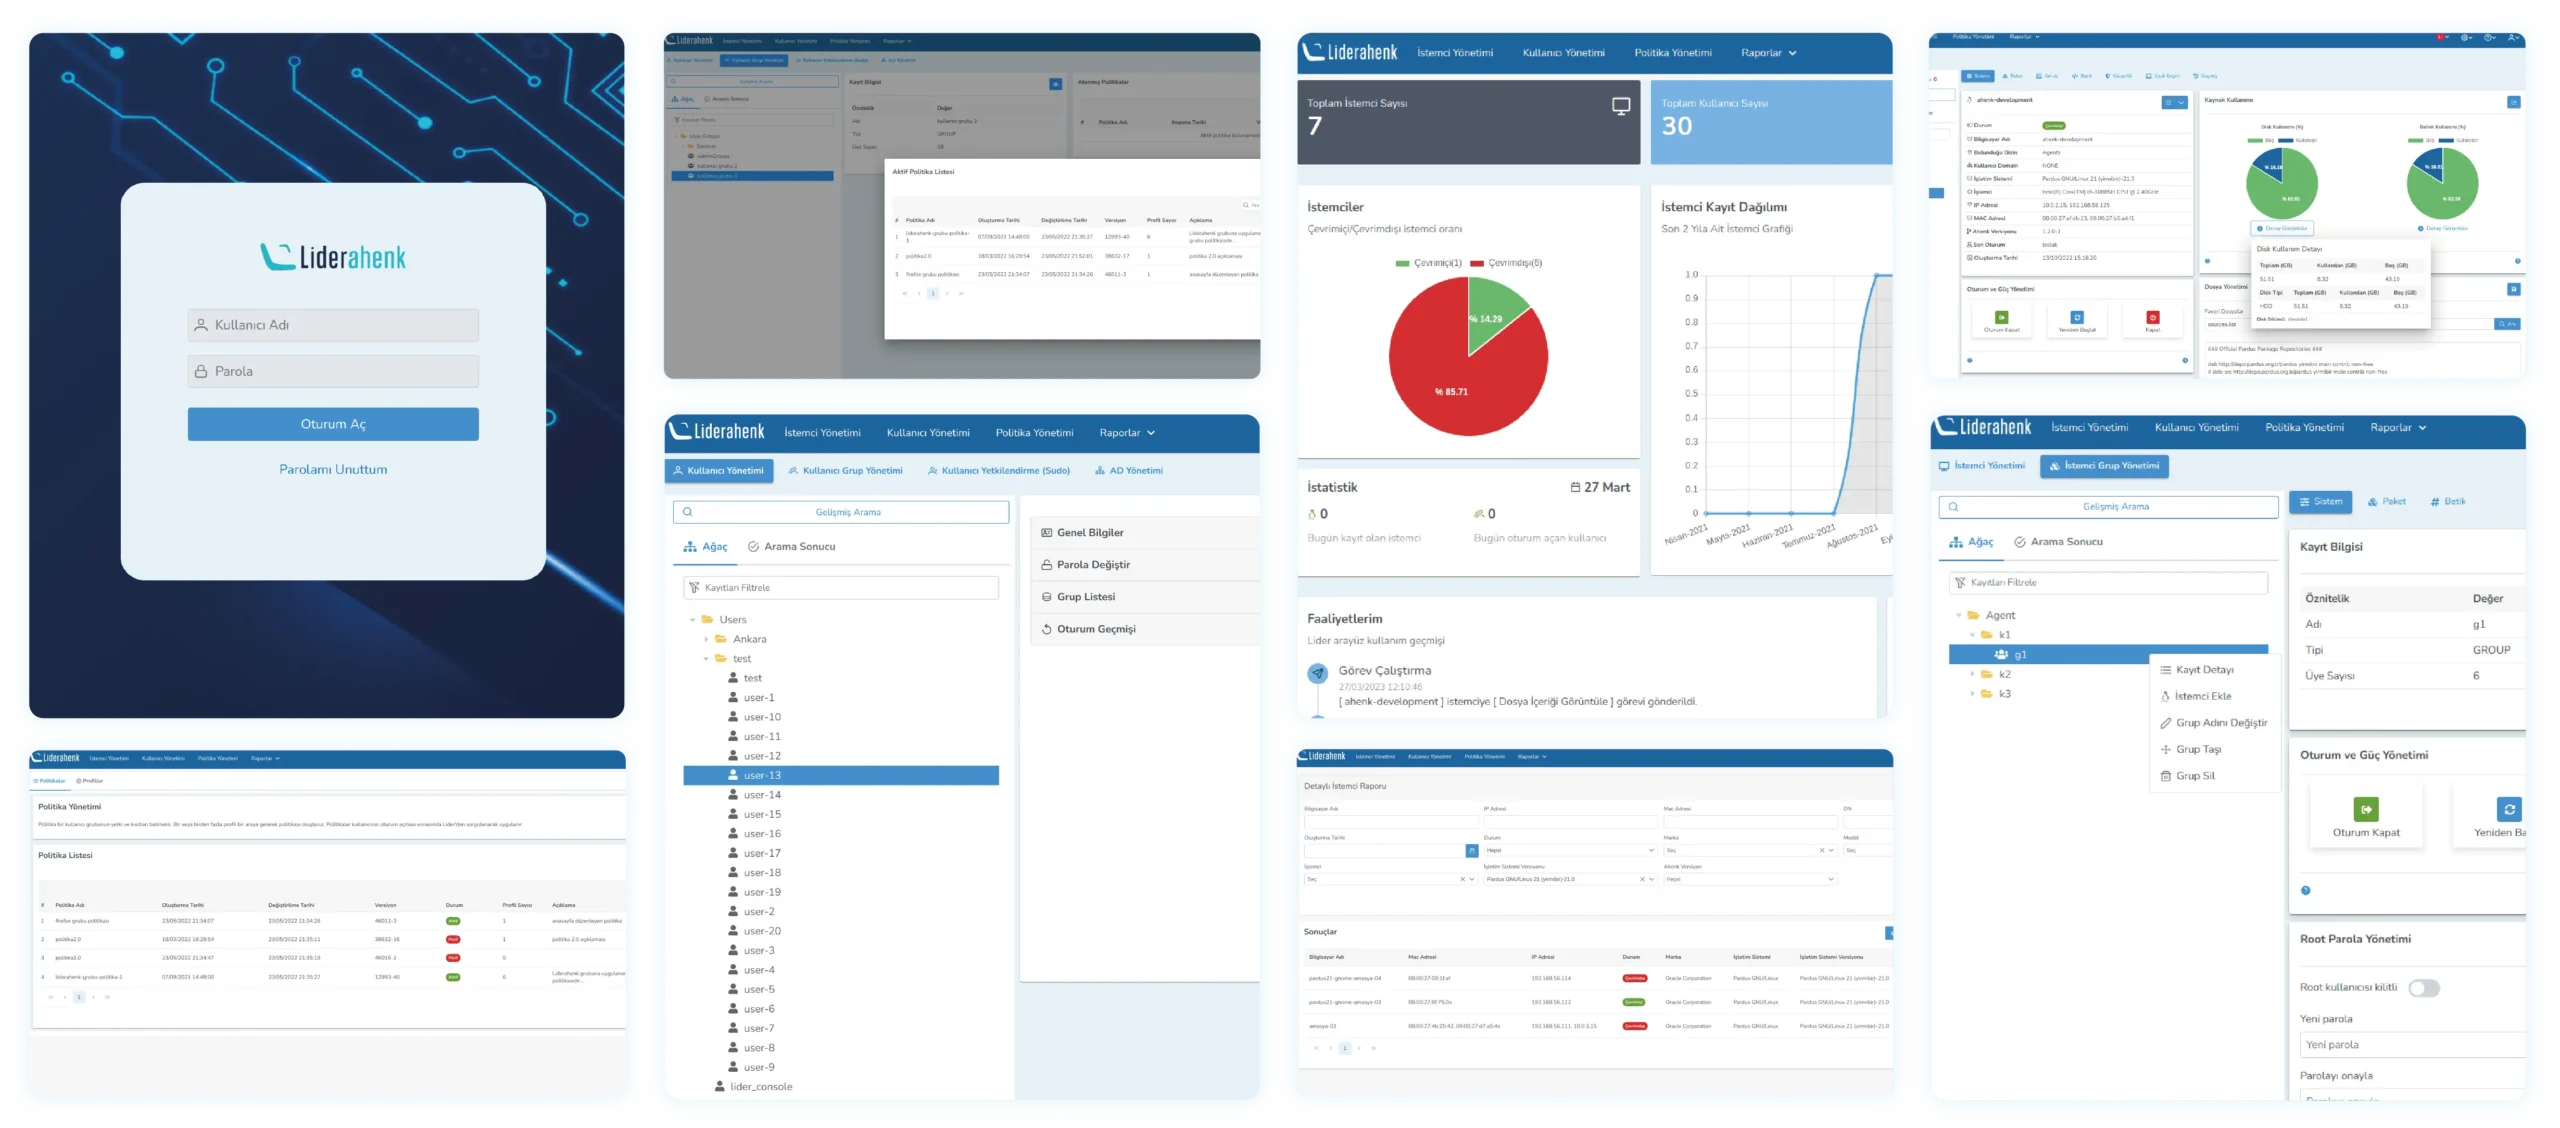Expand the k2 folder node

(1972, 675)
